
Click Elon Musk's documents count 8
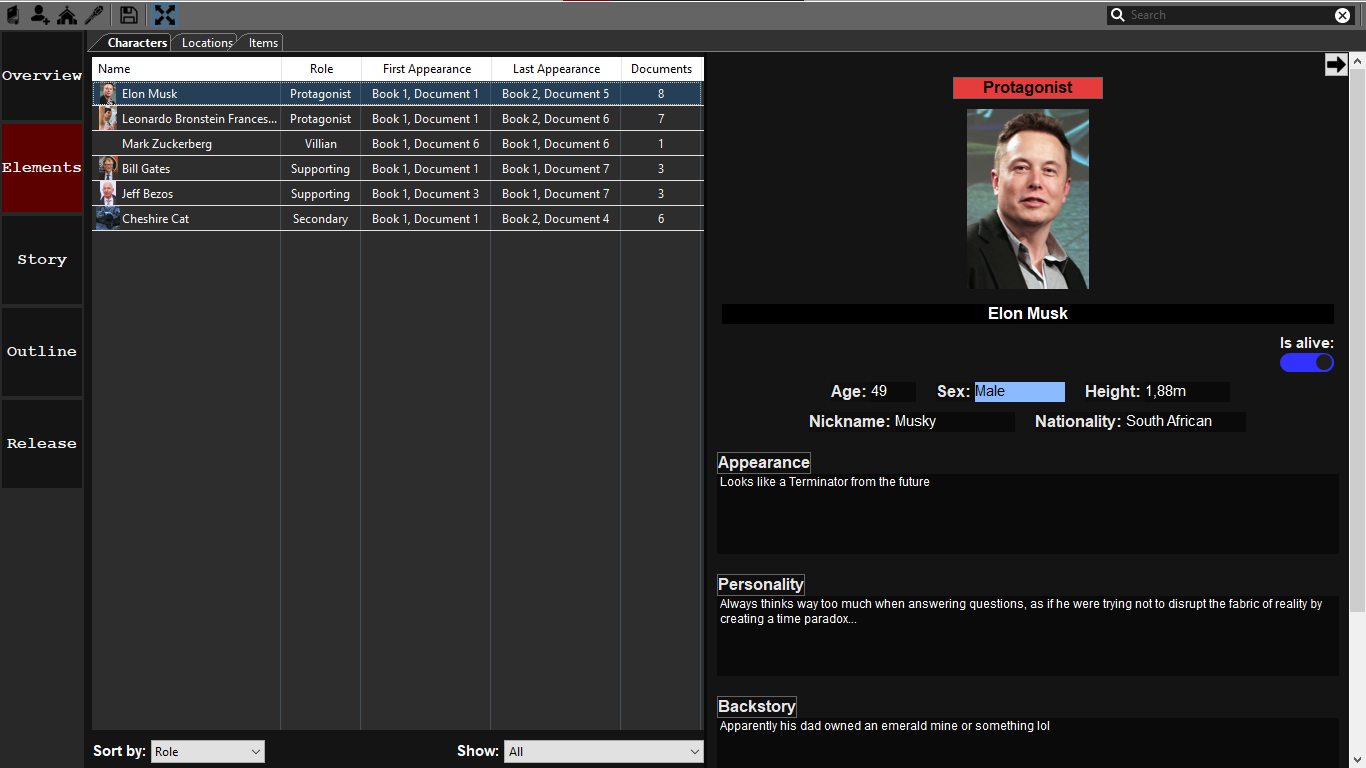pyautogui.click(x=661, y=94)
